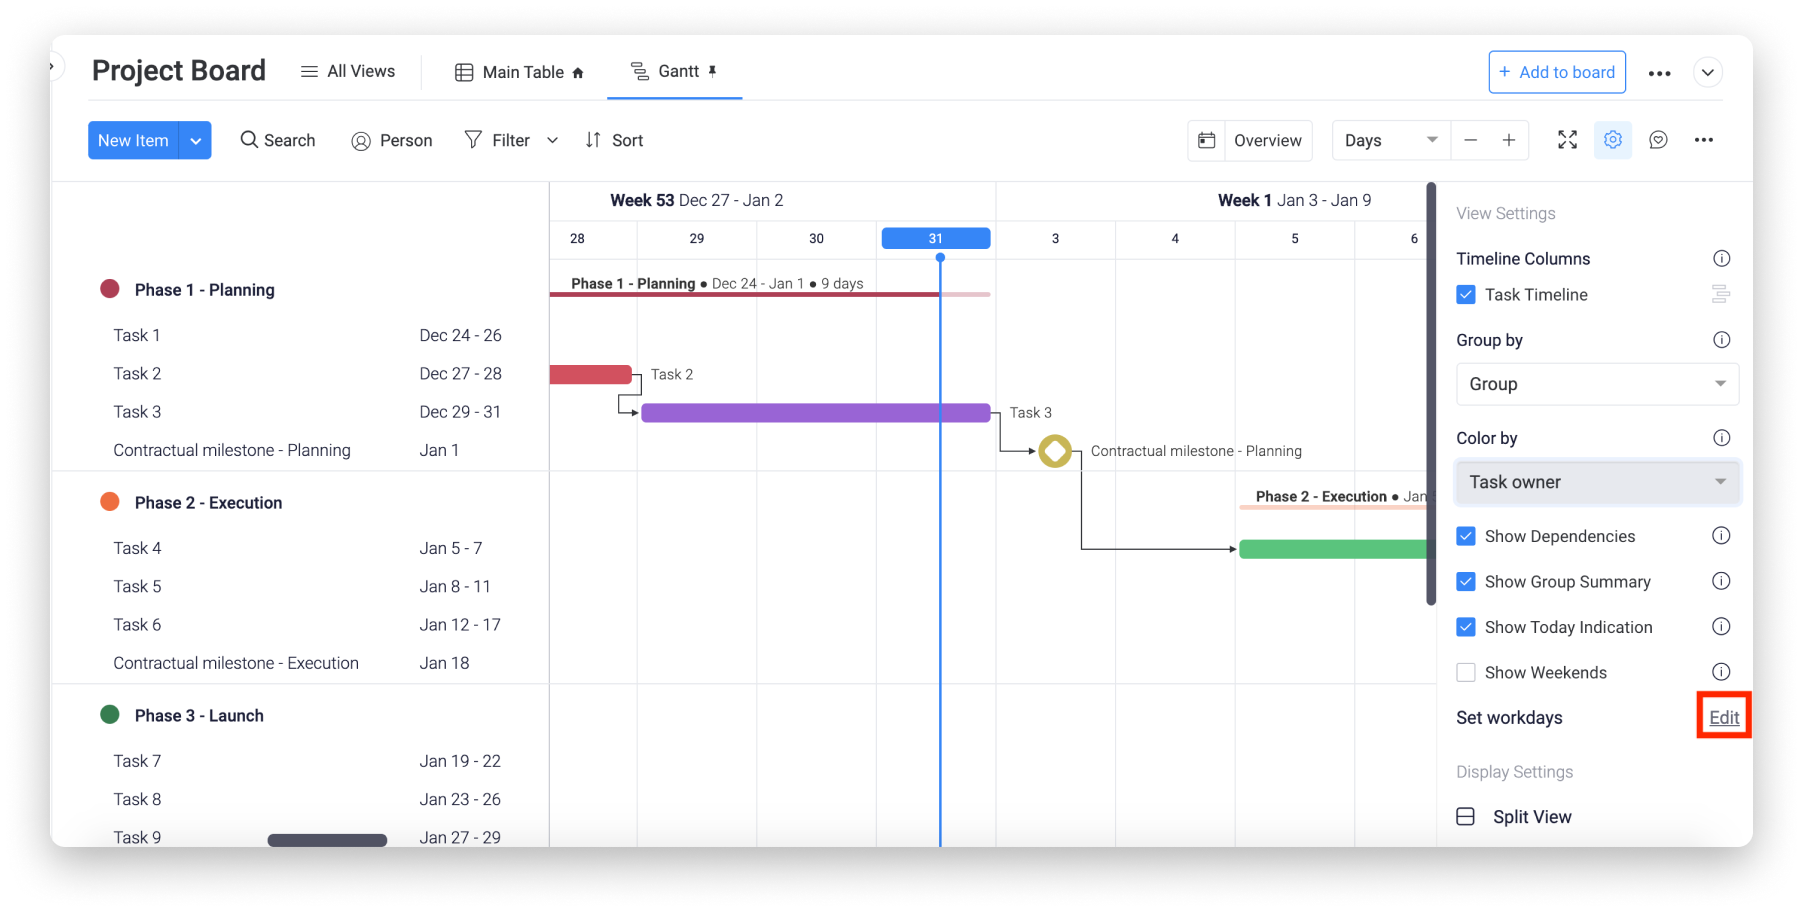Open the Color by Task owner dropdown
The image size is (1803, 912).
[x=1597, y=482]
